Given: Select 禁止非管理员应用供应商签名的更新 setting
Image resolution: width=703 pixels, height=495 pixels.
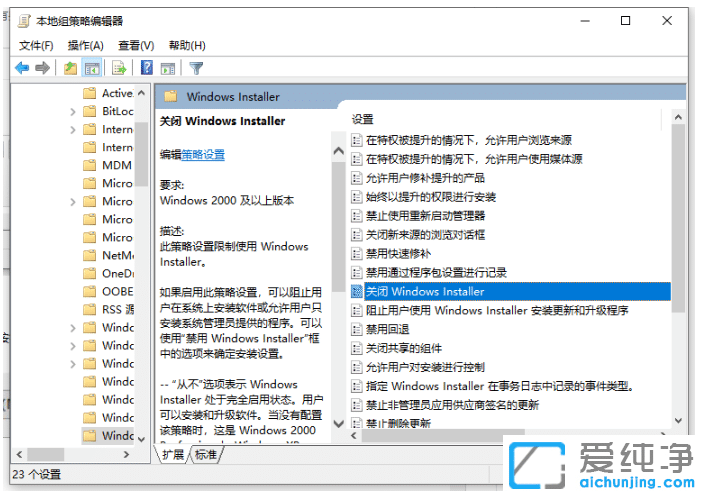Looking at the screenshot, I should [452, 405].
